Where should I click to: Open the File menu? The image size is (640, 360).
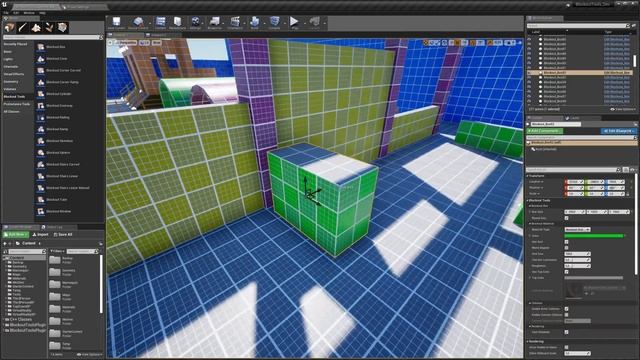click(x=6, y=13)
